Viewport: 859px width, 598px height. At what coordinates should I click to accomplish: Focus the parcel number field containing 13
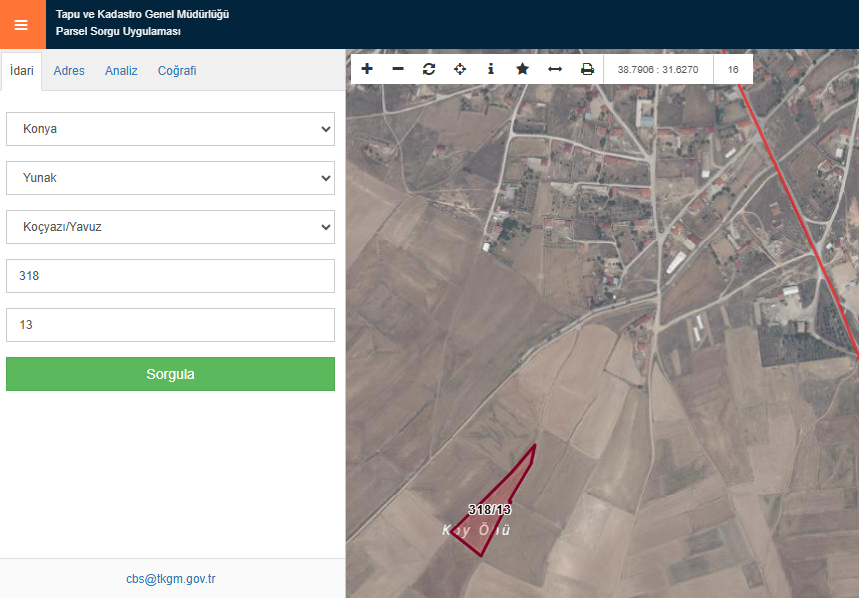(x=170, y=325)
